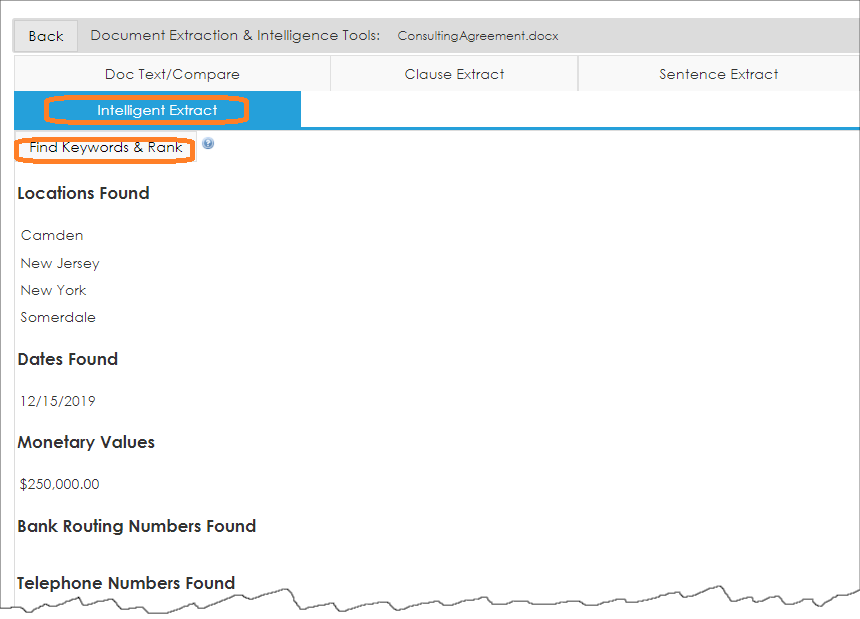Viewport: 860px width, 619px height.
Task: Select the Camden location entry
Action: 52,235
